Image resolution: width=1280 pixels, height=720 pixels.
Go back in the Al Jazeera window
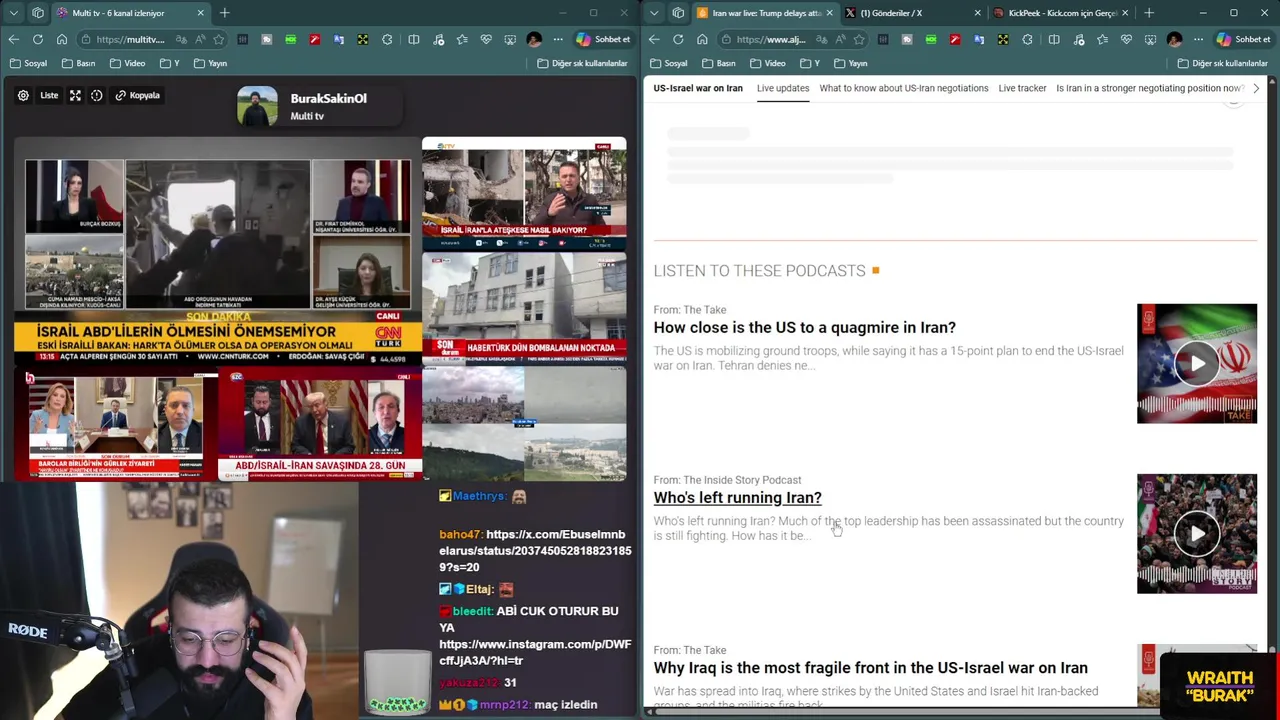click(654, 39)
